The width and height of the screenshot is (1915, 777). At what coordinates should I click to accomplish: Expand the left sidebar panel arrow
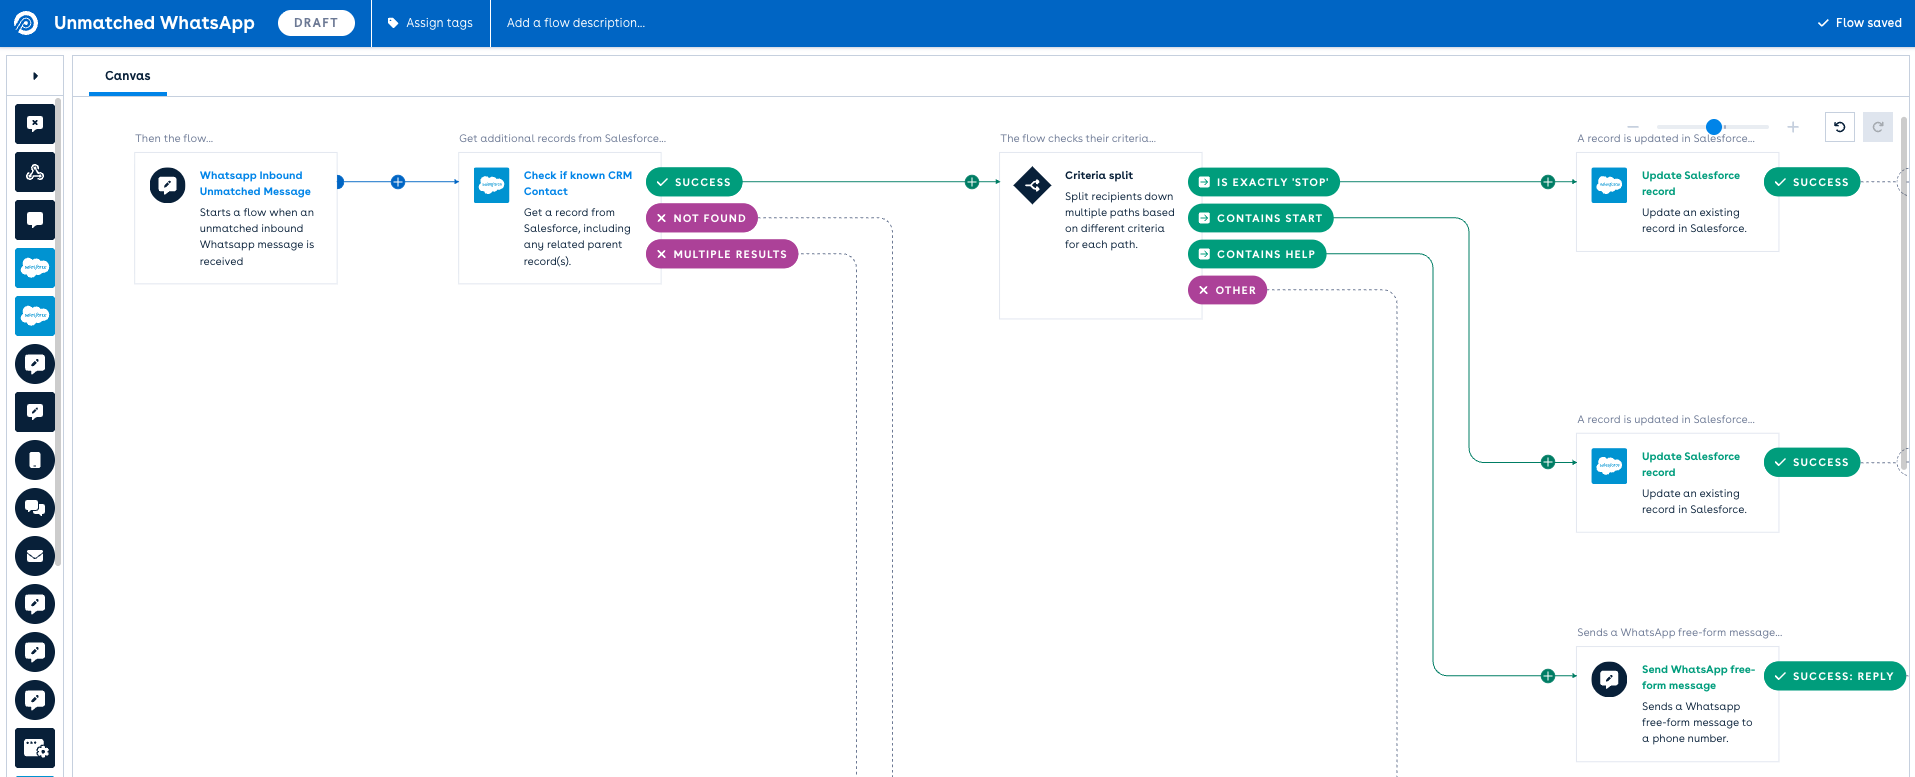(x=35, y=76)
